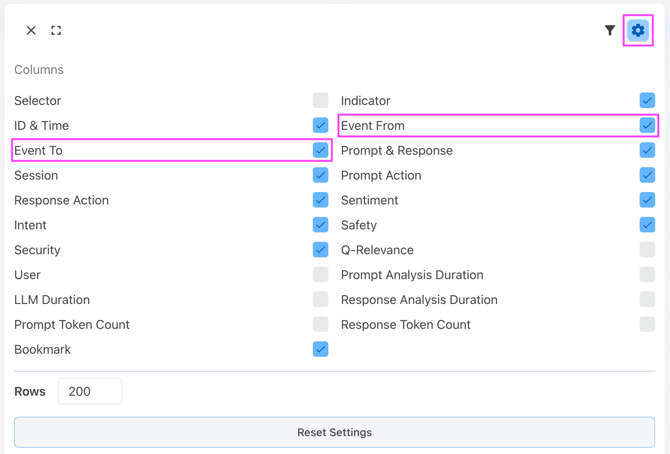Uncheck the Indicator column
The image size is (670, 454).
(x=647, y=100)
